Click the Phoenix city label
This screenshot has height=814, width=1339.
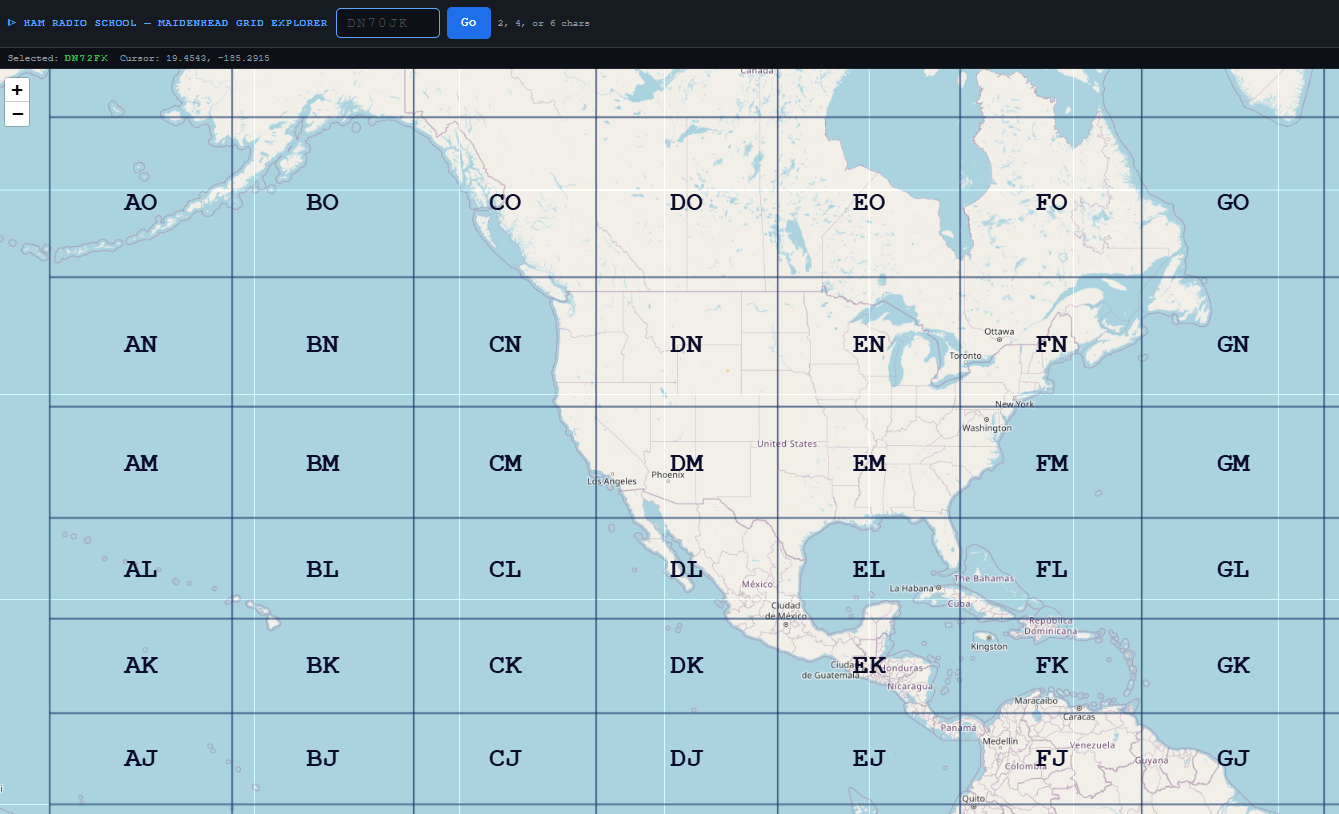coord(668,475)
